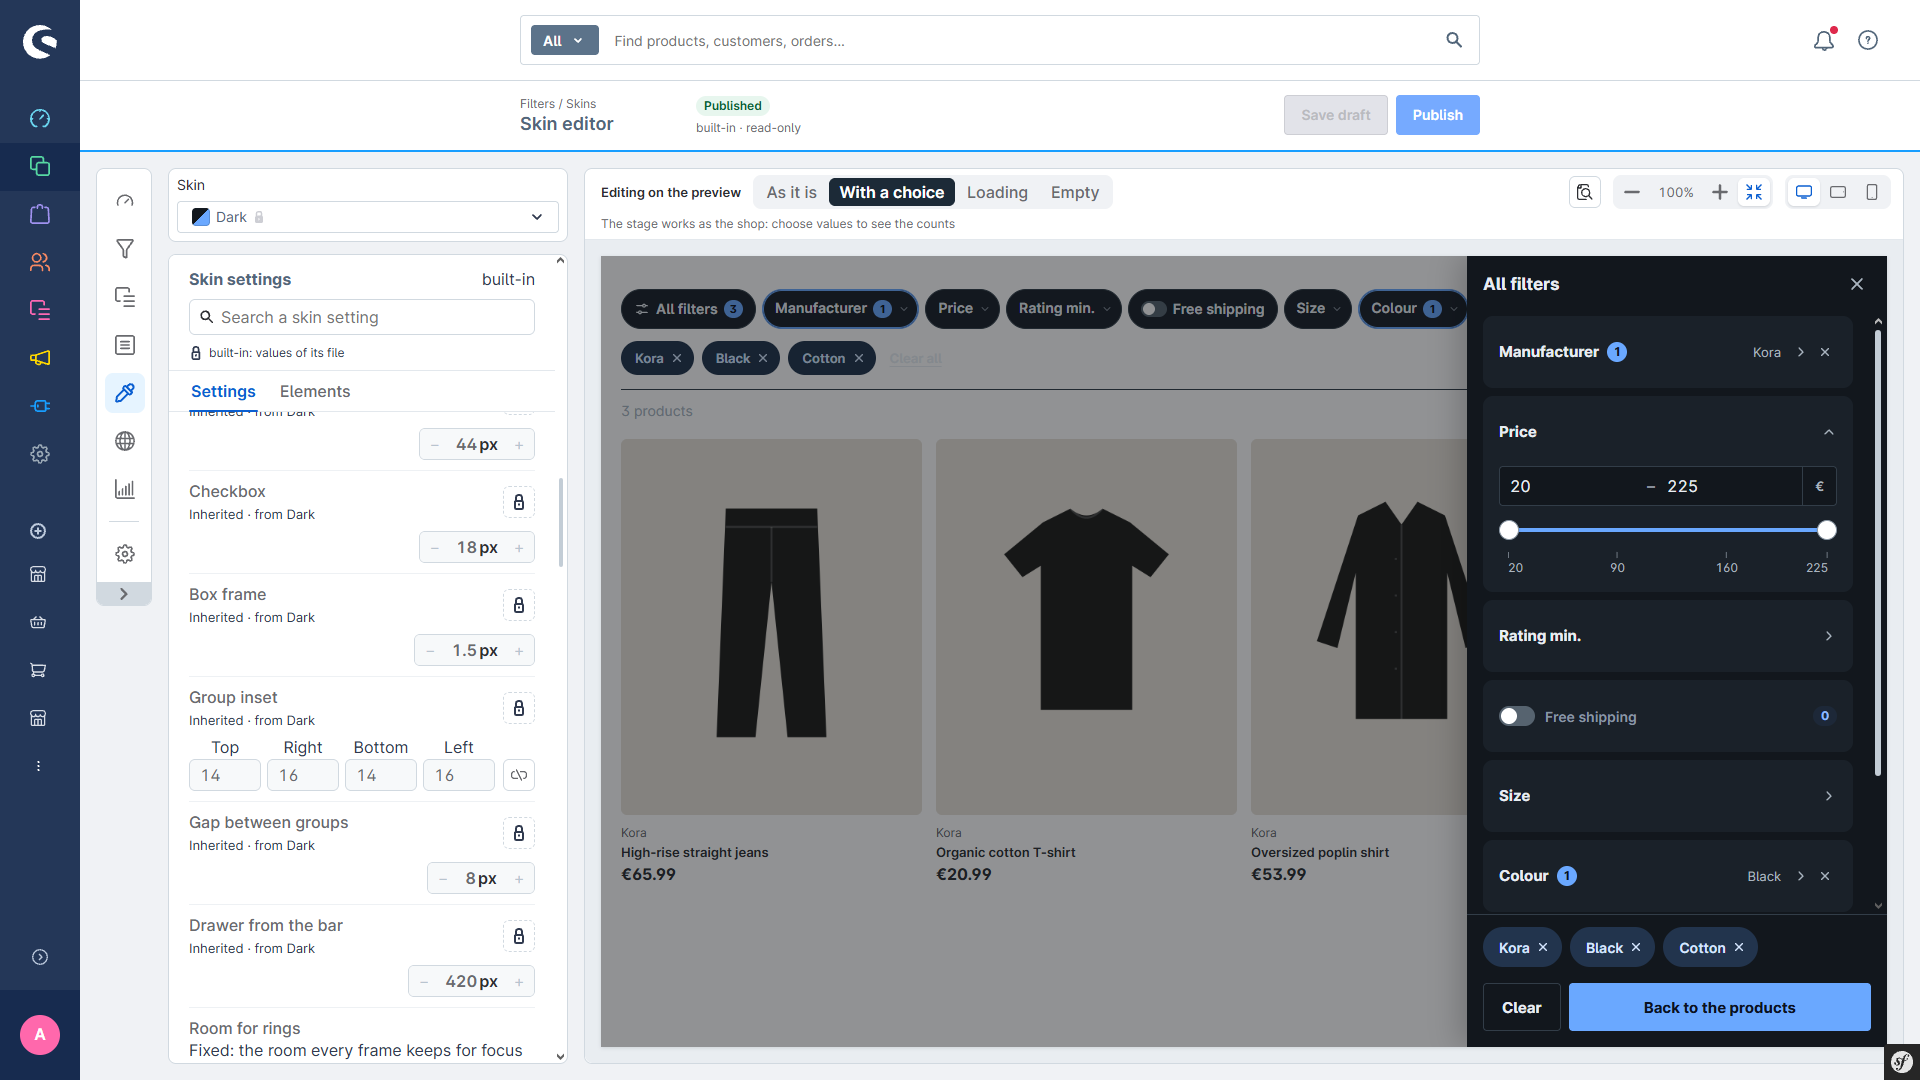
Task: Open the help icon in top bar
Action: [x=1868, y=40]
